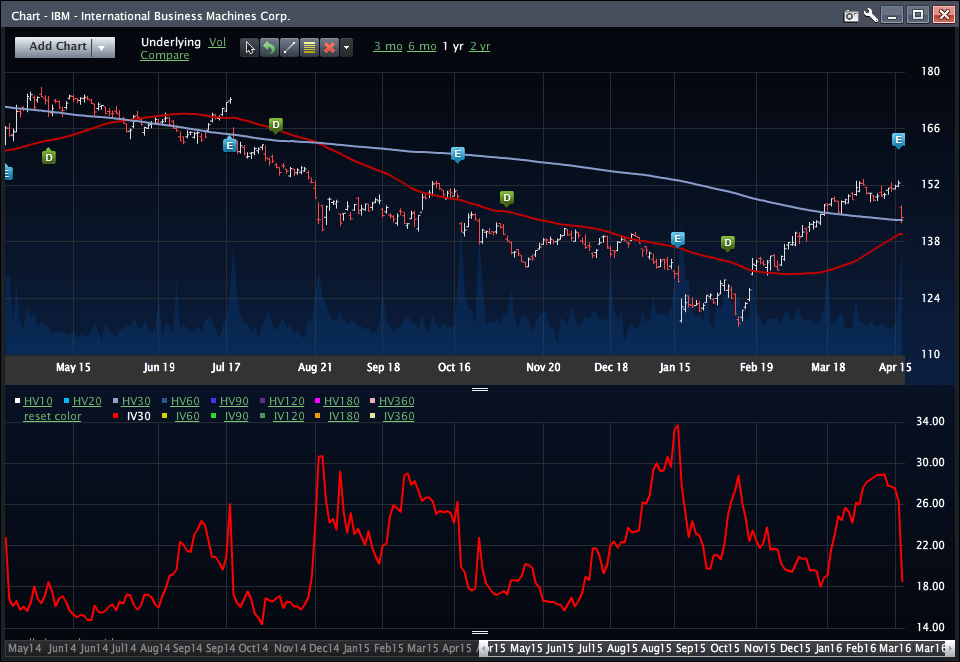Enable the IV60 implied volatility line
The image size is (960, 662).
187,416
